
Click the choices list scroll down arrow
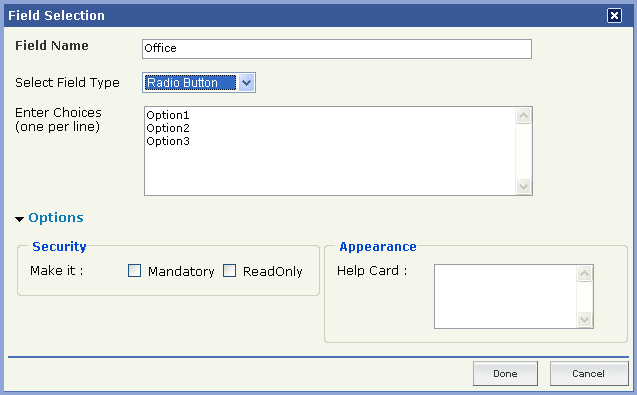pos(523,187)
